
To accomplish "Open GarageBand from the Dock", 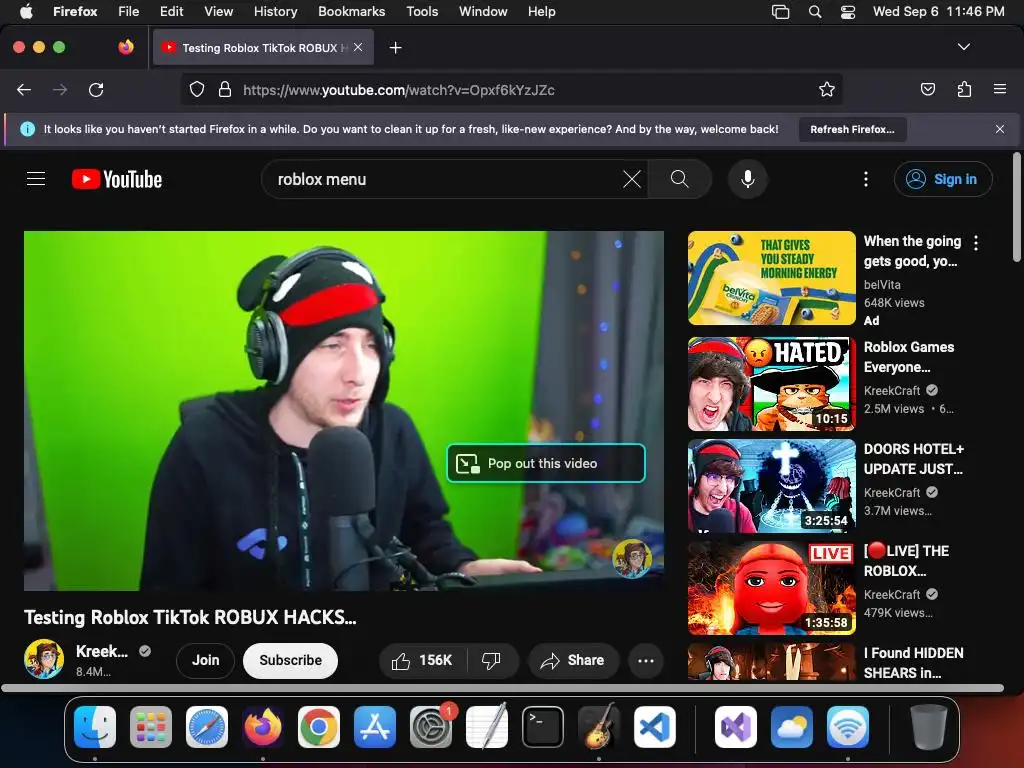I will tap(599, 727).
